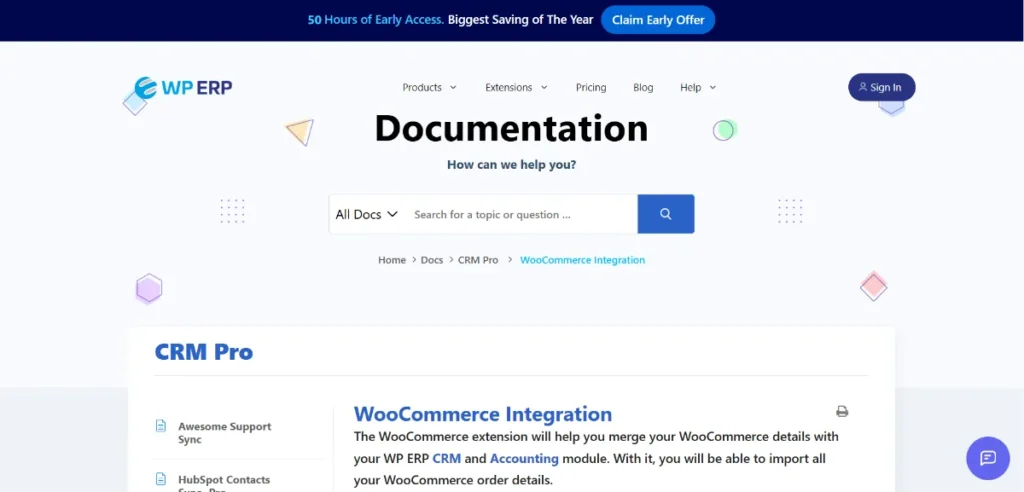1024x492 pixels.
Task: Focus the search topic input field
Action: tap(520, 214)
